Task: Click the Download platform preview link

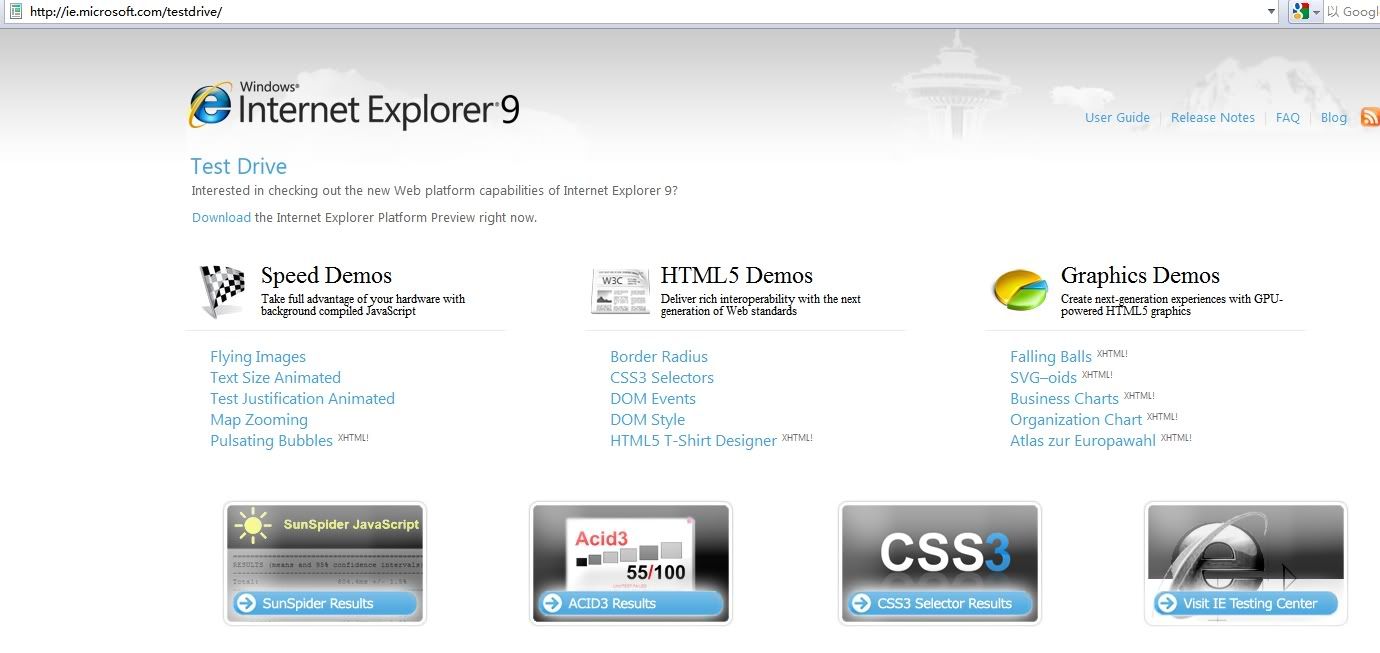Action: point(221,218)
